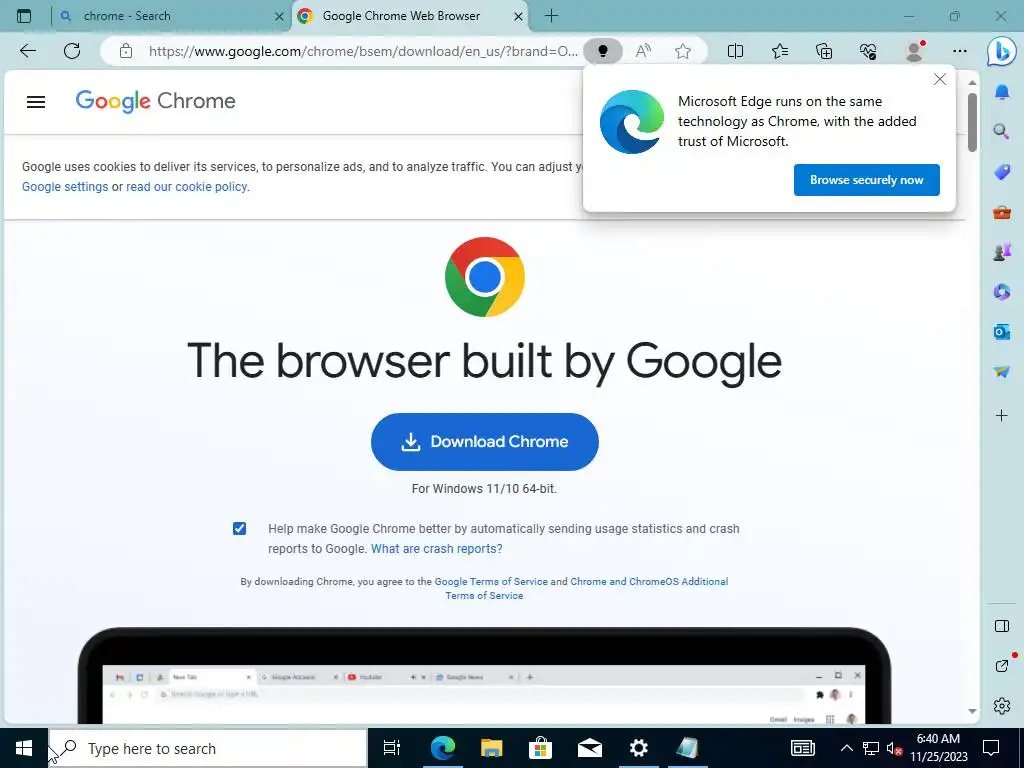1024x768 pixels.
Task: Click the Type here to search box
Action: [208, 748]
